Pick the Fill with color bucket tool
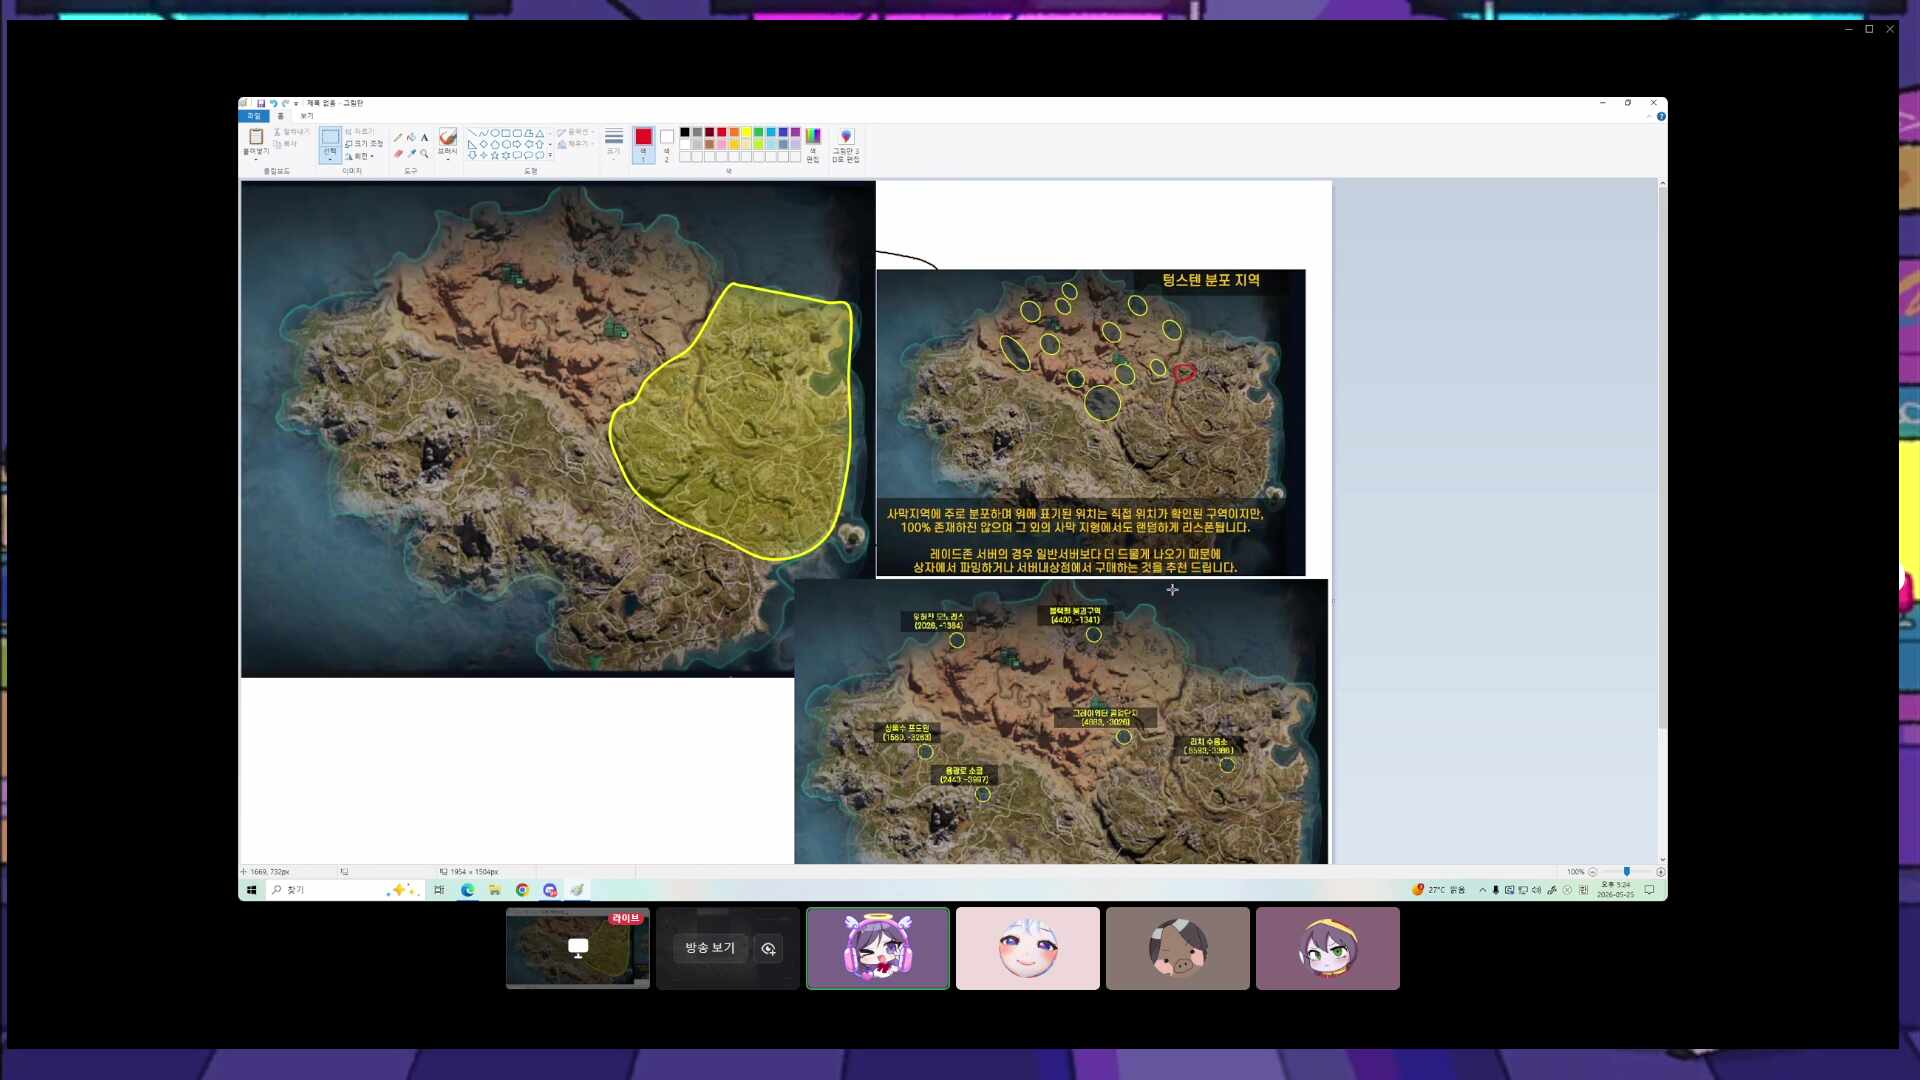 411,137
